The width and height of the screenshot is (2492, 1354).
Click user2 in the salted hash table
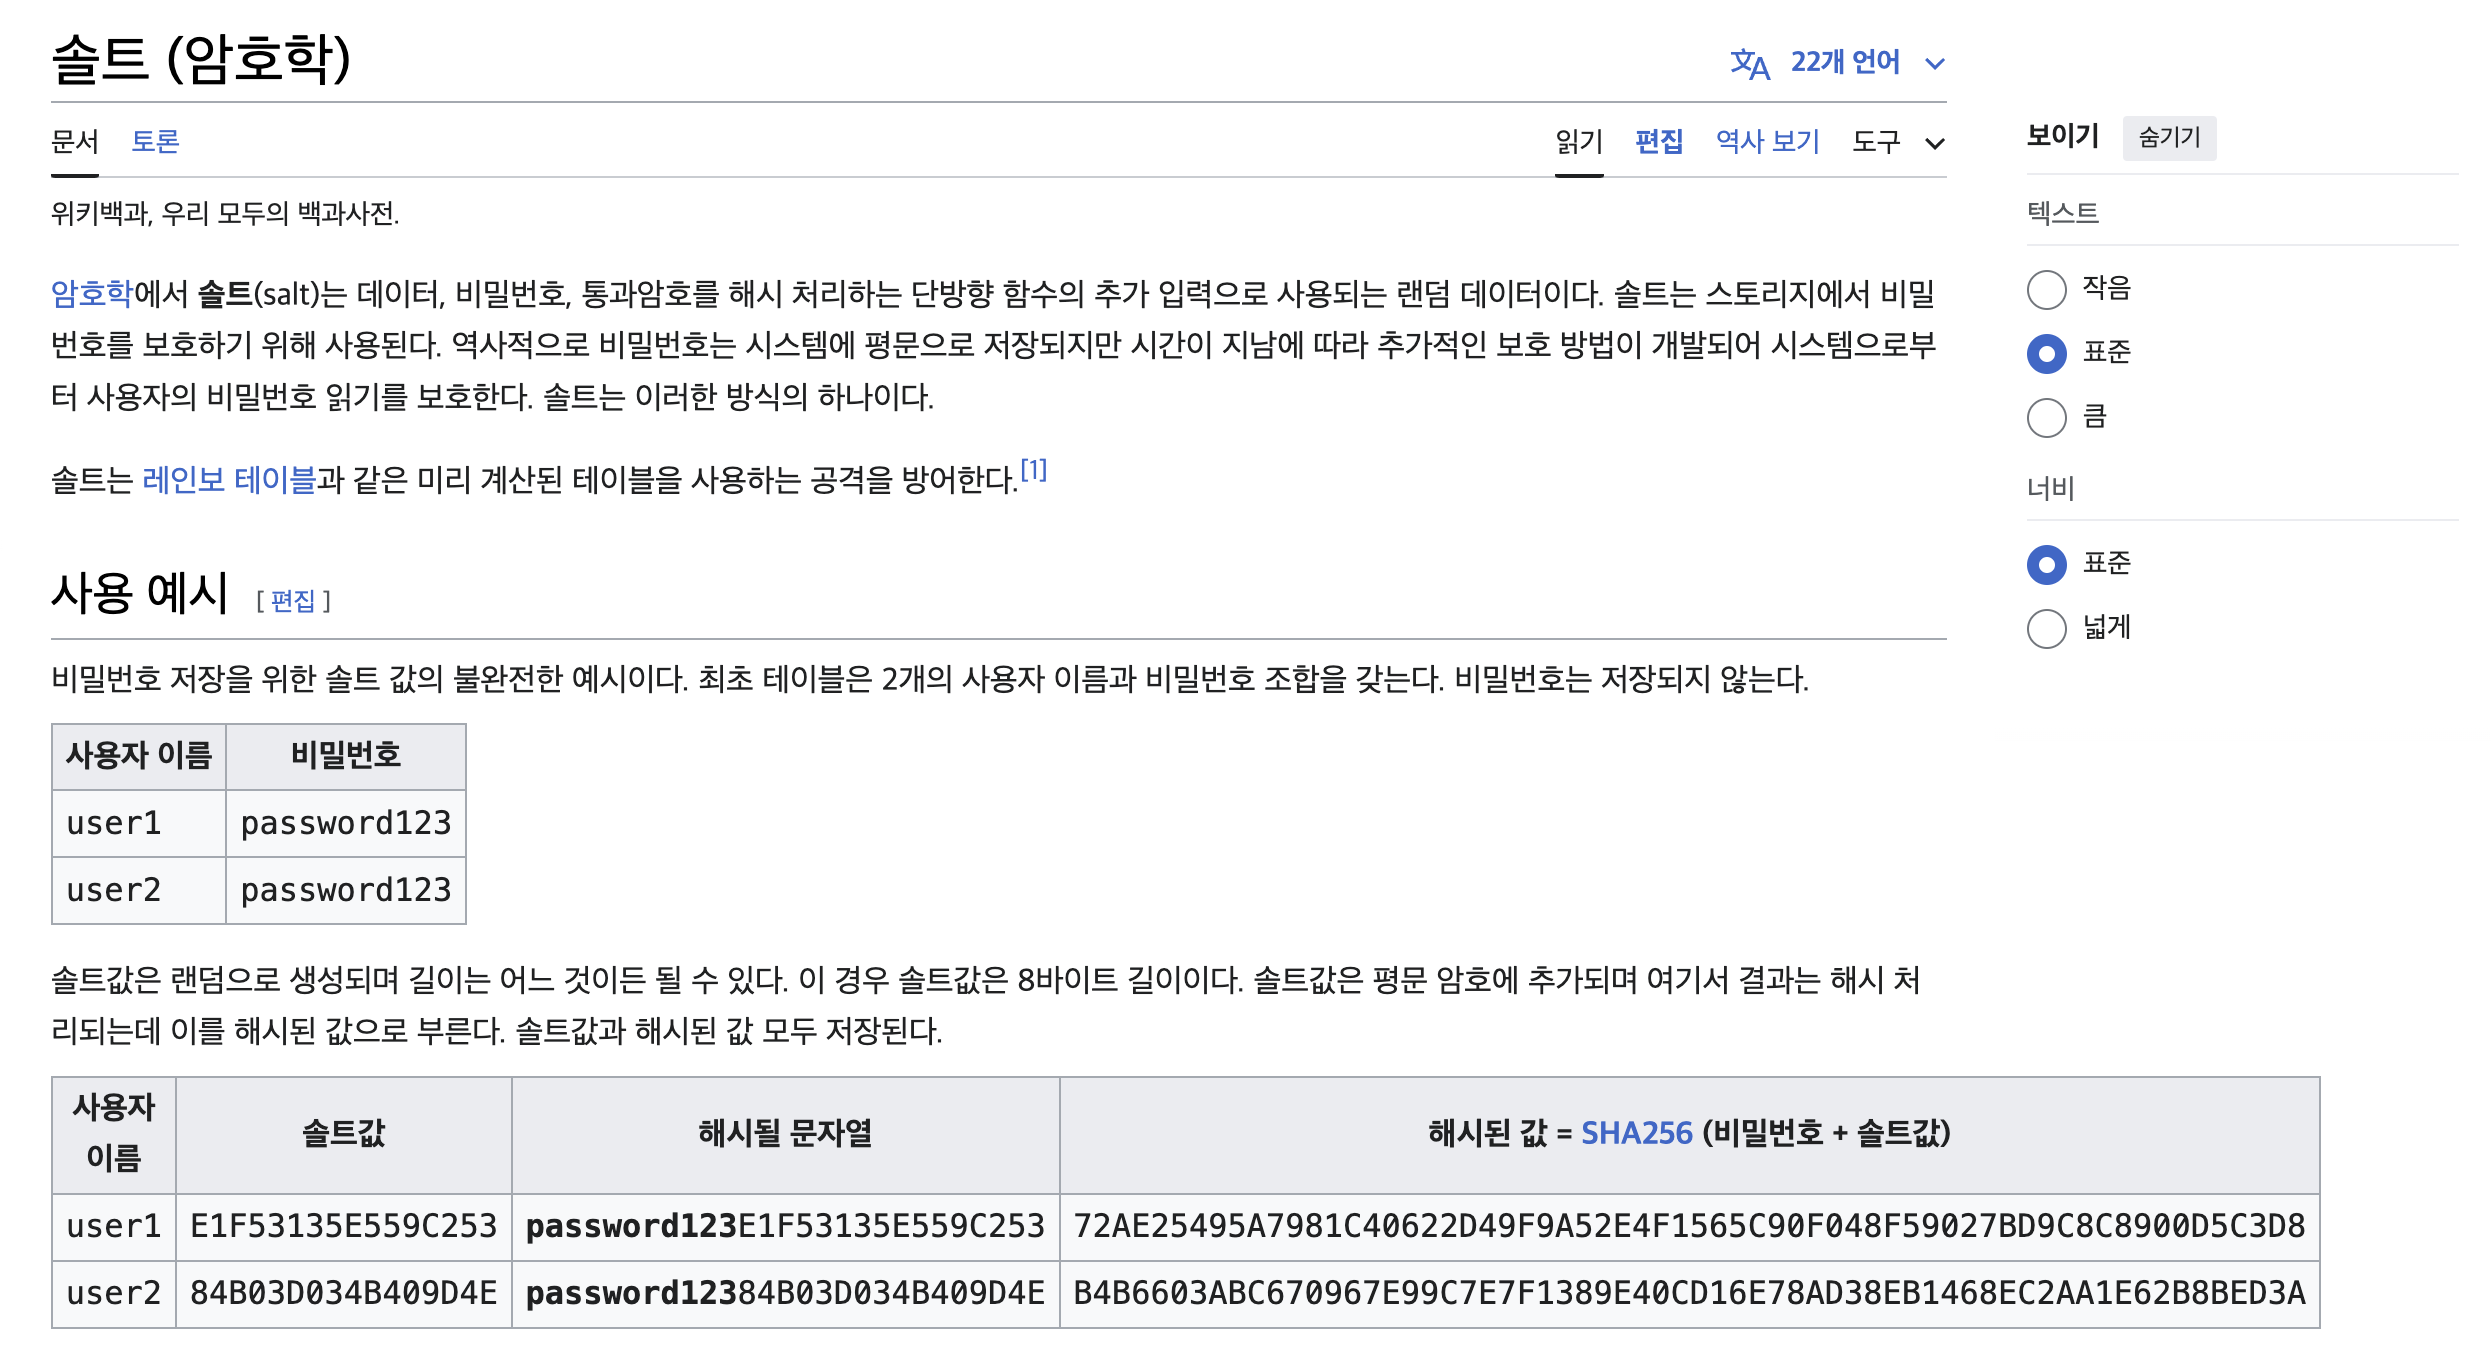pos(114,1293)
